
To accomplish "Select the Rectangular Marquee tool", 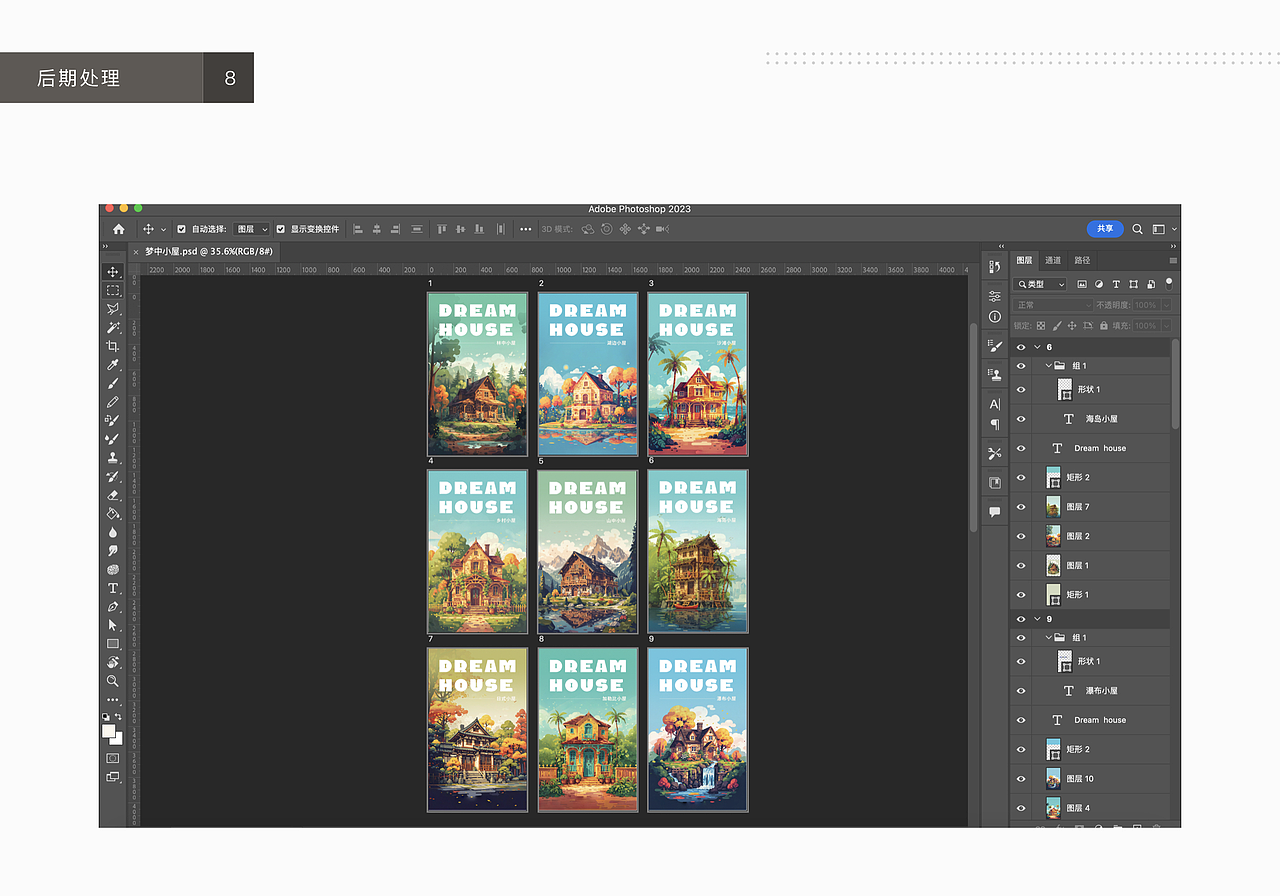I will tap(113, 290).
